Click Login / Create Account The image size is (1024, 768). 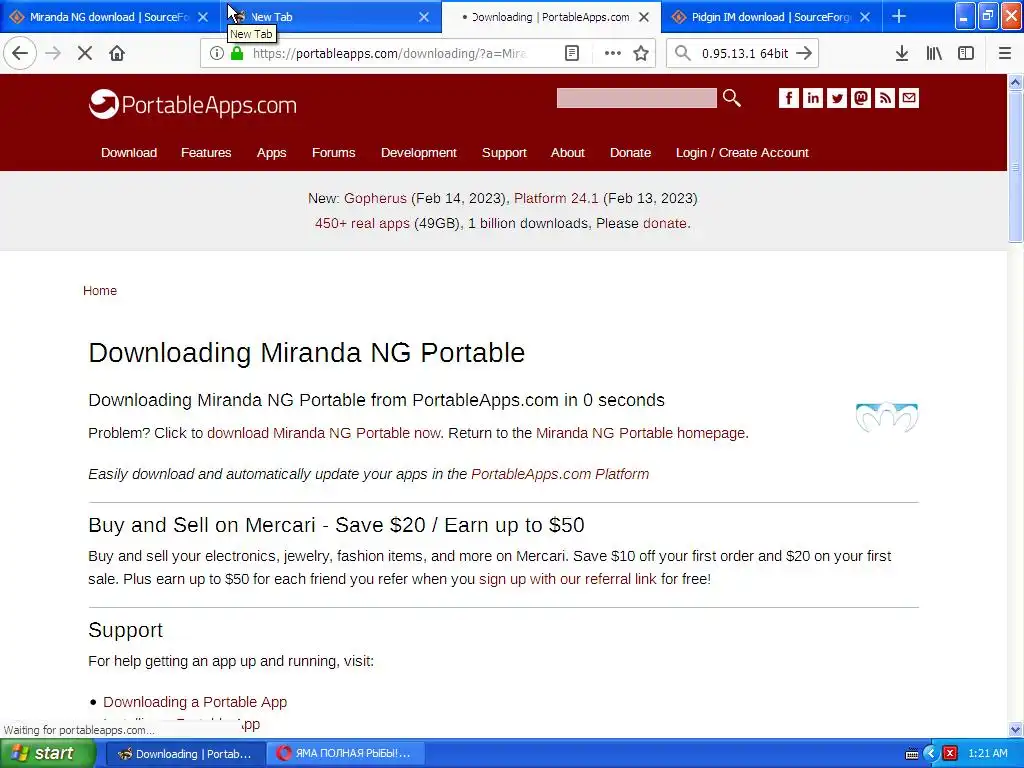pos(742,152)
